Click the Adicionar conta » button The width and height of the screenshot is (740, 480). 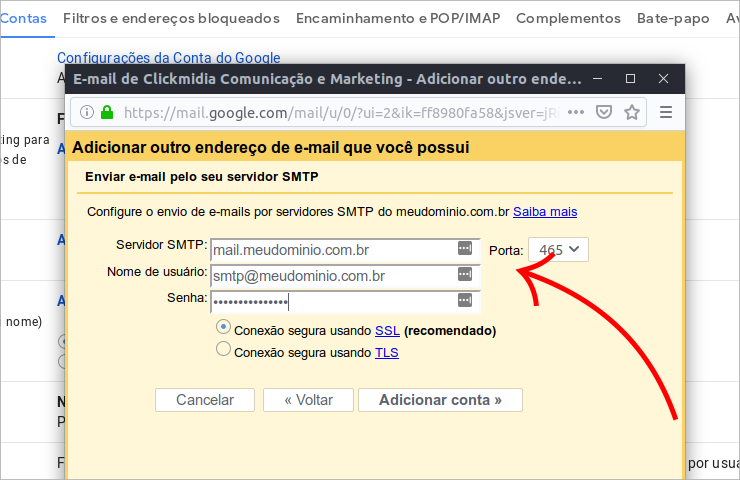440,400
